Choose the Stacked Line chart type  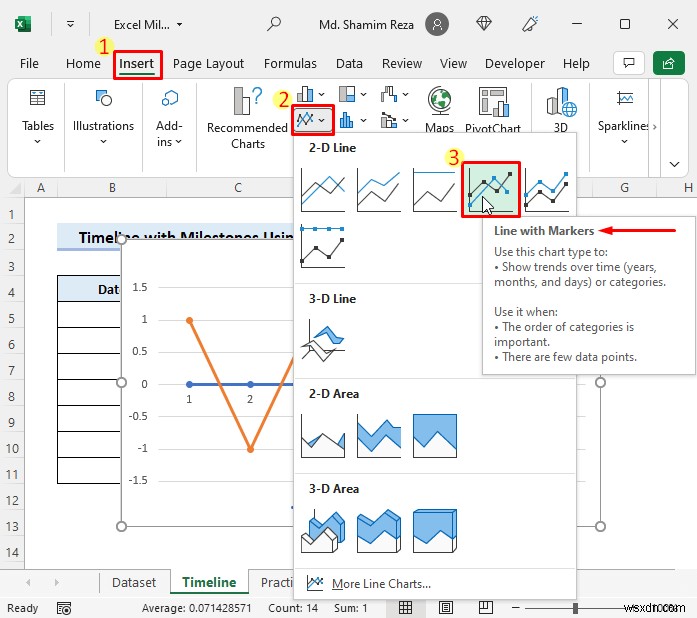[379, 190]
